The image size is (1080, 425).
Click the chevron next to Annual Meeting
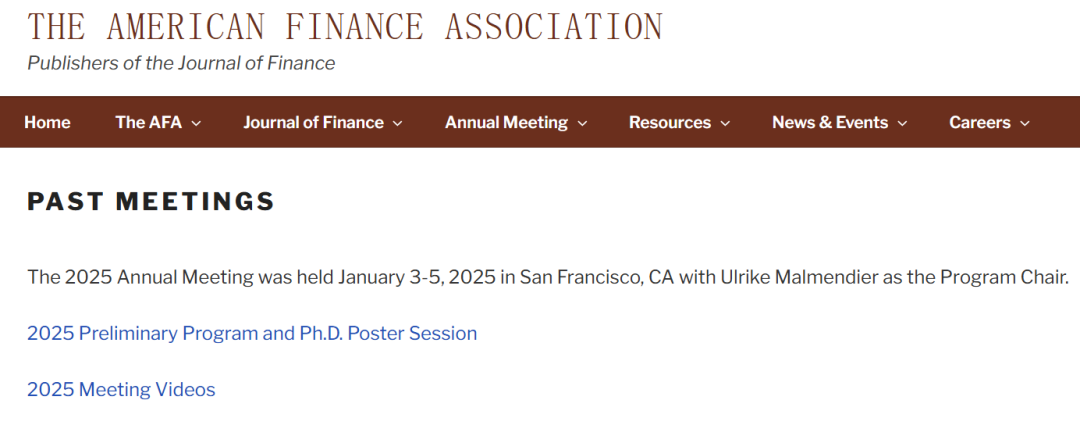tap(582, 123)
